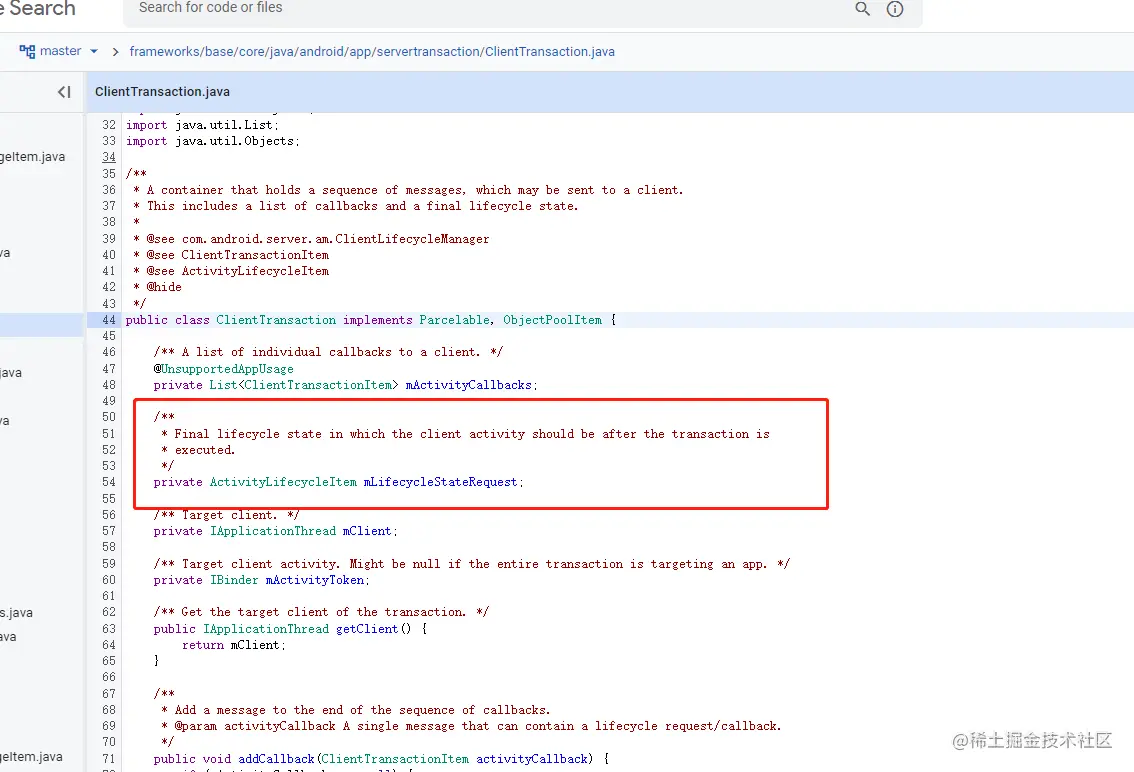Click the mActivityCallbacks field name

coord(469,385)
